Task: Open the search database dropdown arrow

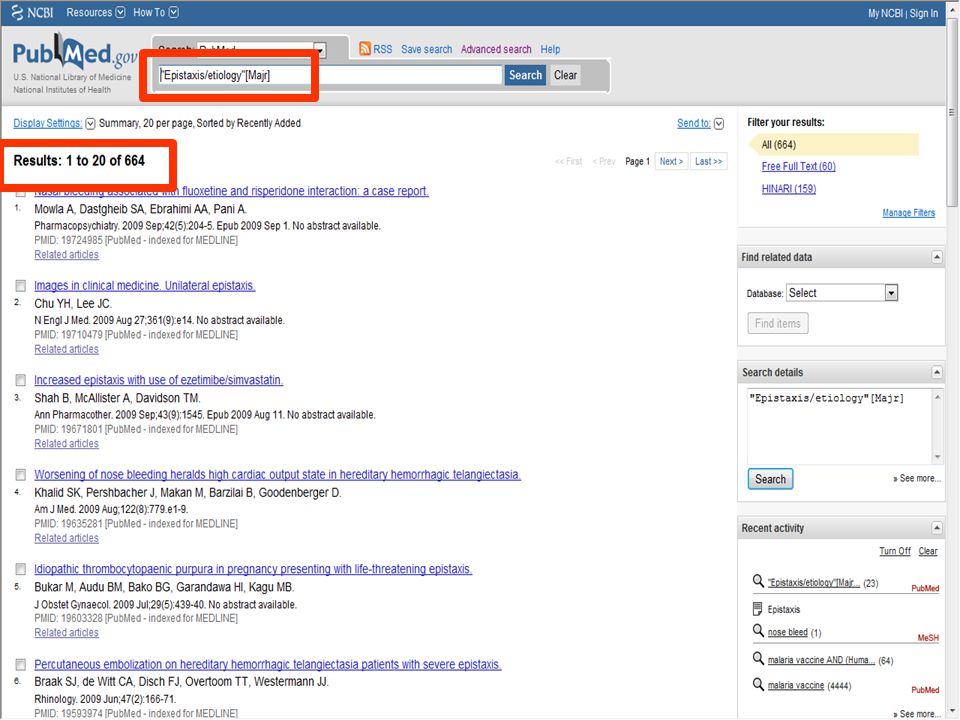Action: pyautogui.click(x=320, y=49)
